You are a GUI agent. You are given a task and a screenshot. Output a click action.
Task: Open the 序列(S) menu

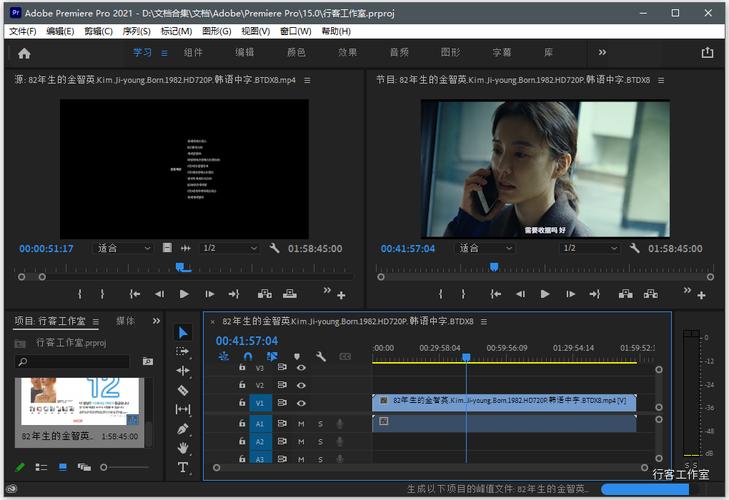(136, 31)
